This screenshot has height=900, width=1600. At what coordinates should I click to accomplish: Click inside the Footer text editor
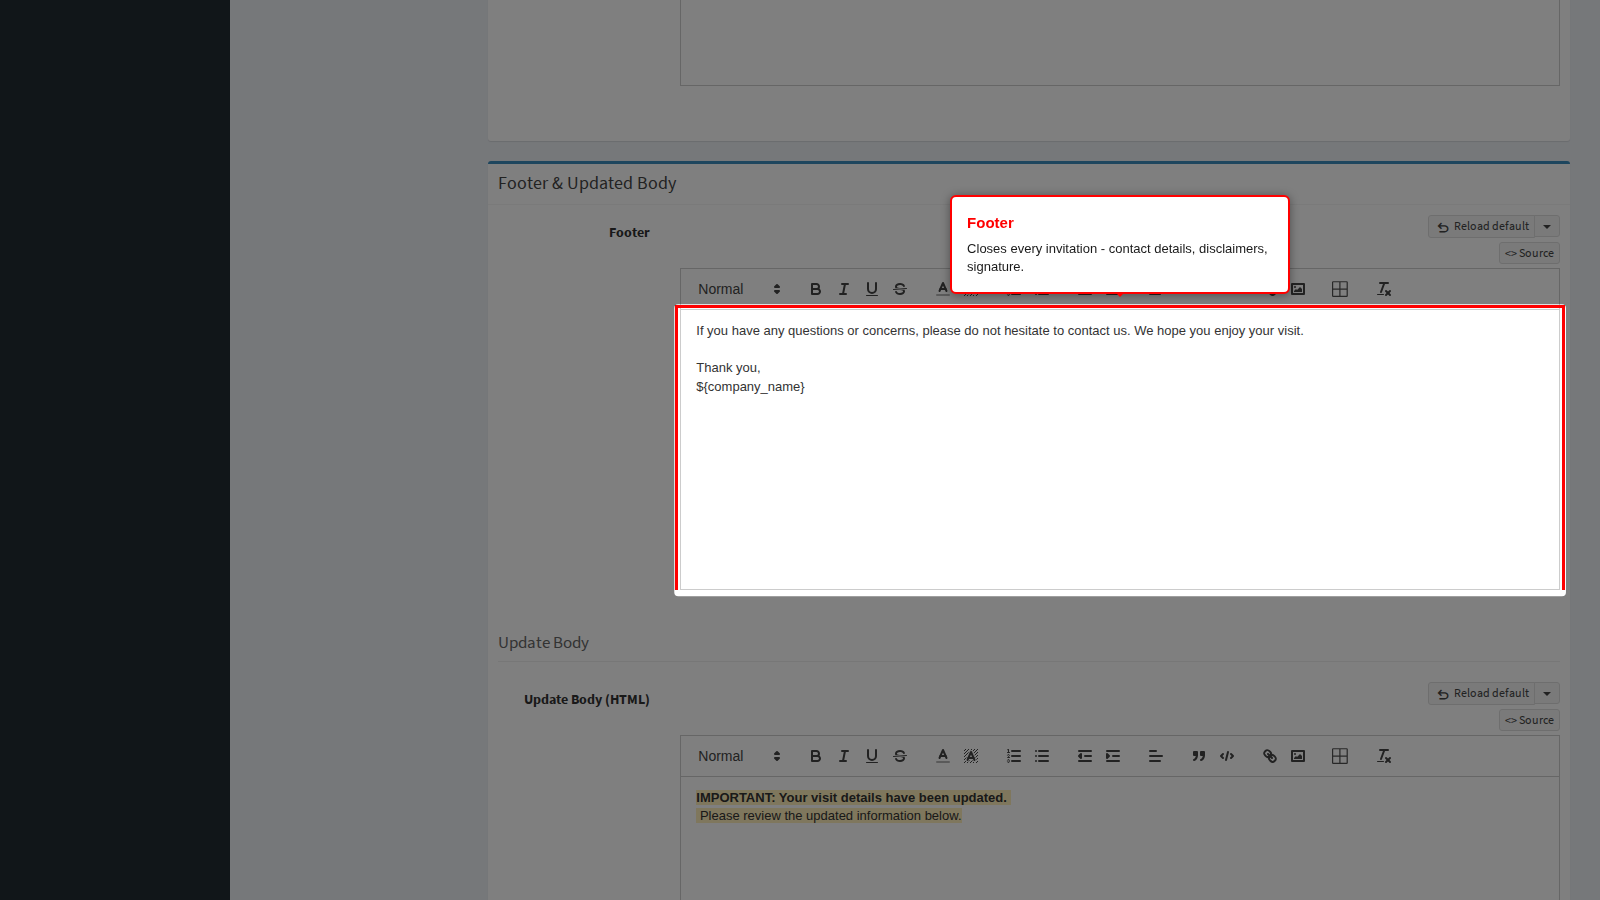tap(1120, 449)
